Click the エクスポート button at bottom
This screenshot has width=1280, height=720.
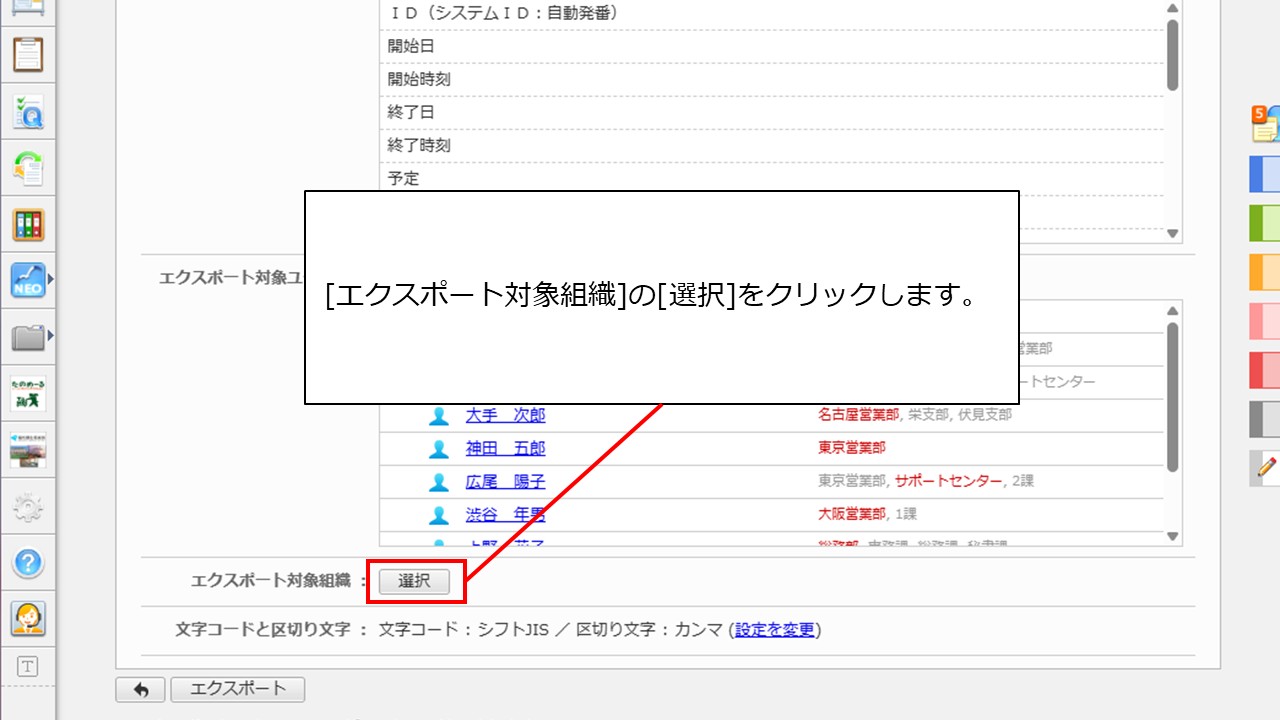[237, 689]
